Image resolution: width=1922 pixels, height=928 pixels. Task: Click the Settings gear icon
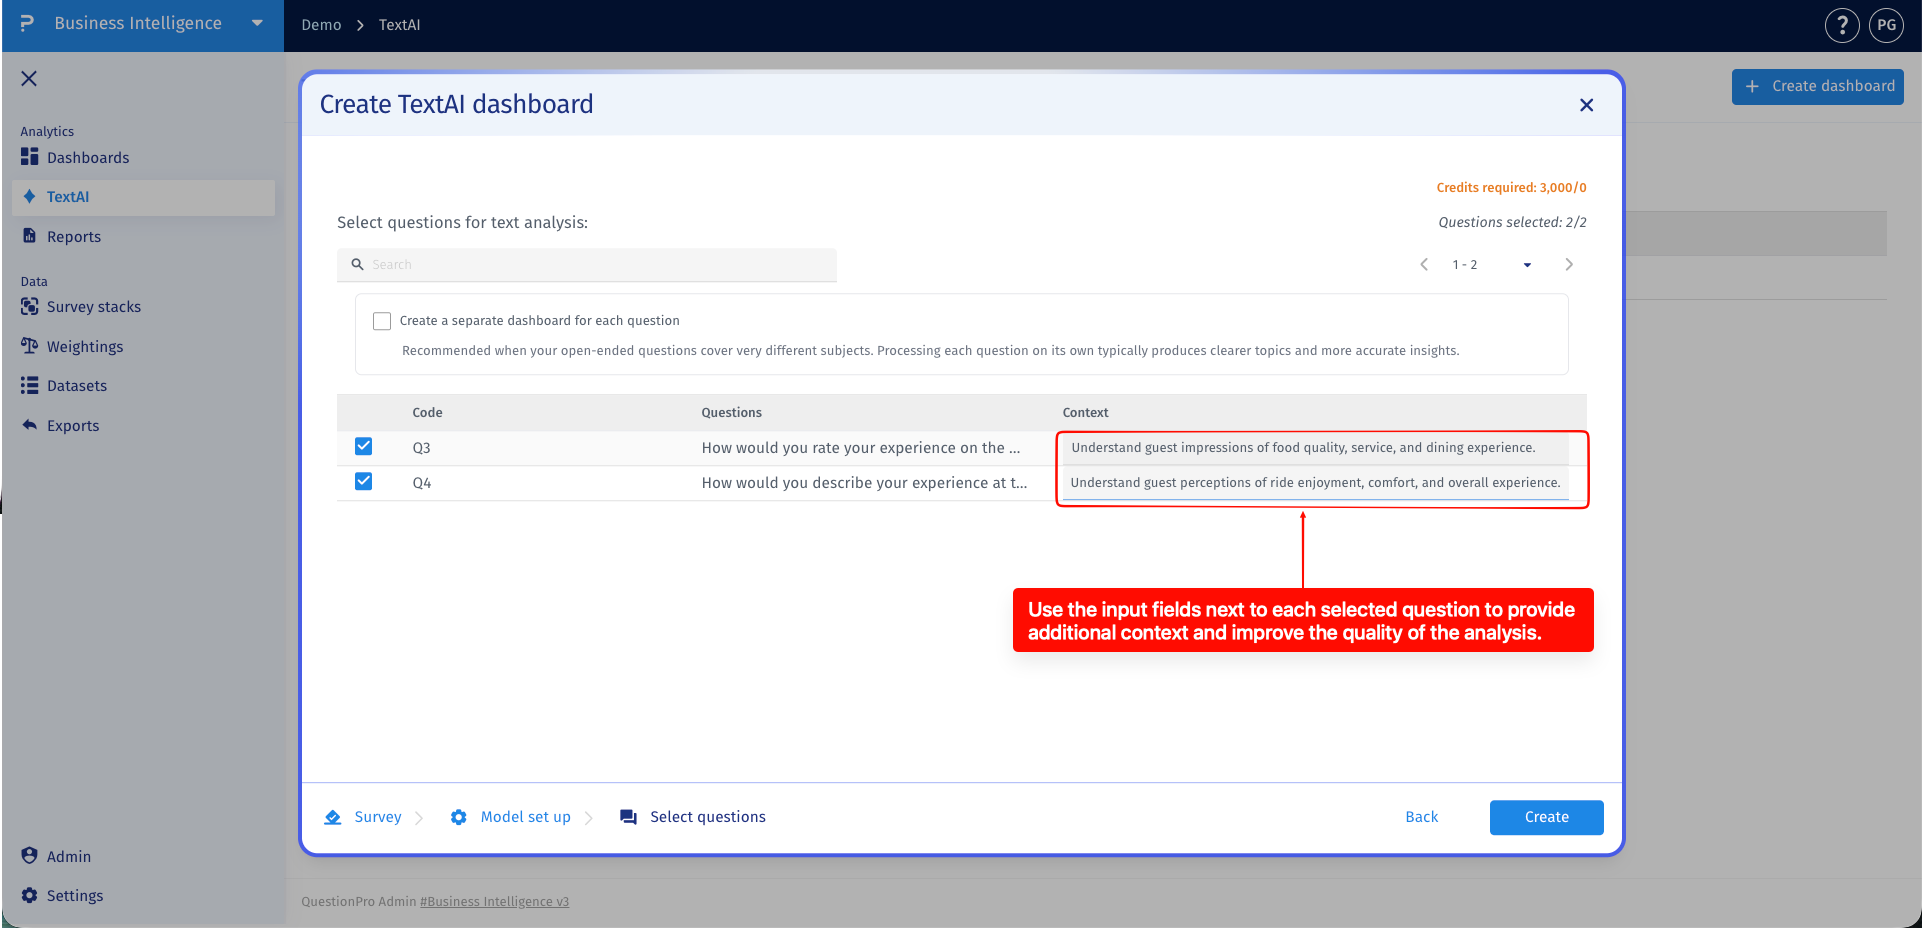[x=29, y=895]
